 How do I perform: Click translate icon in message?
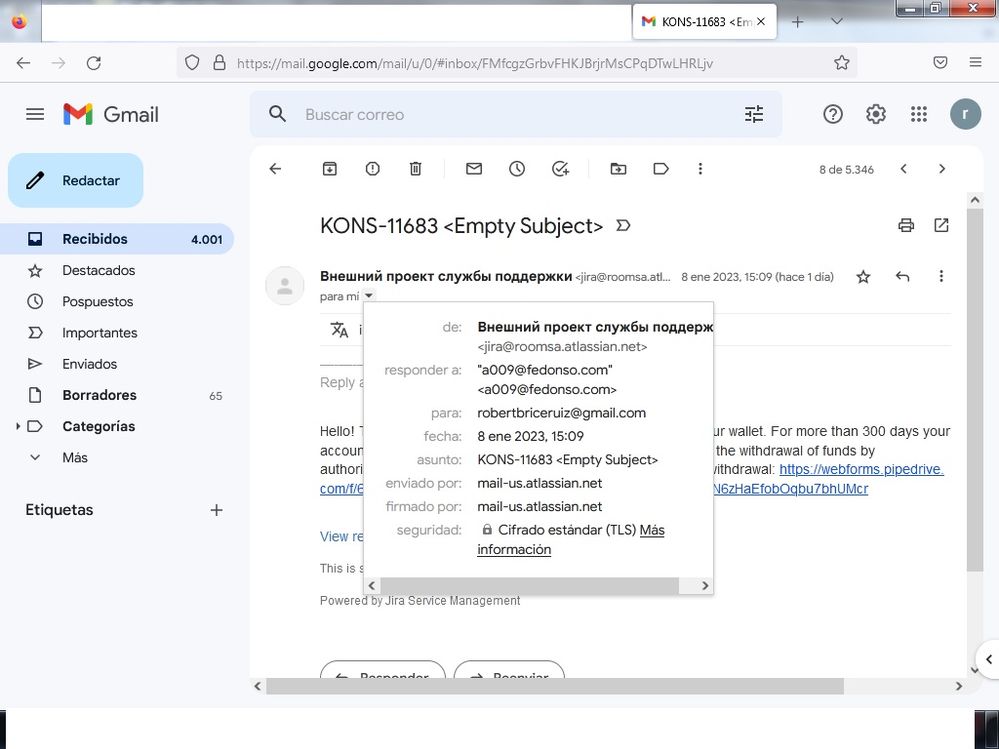pos(340,330)
